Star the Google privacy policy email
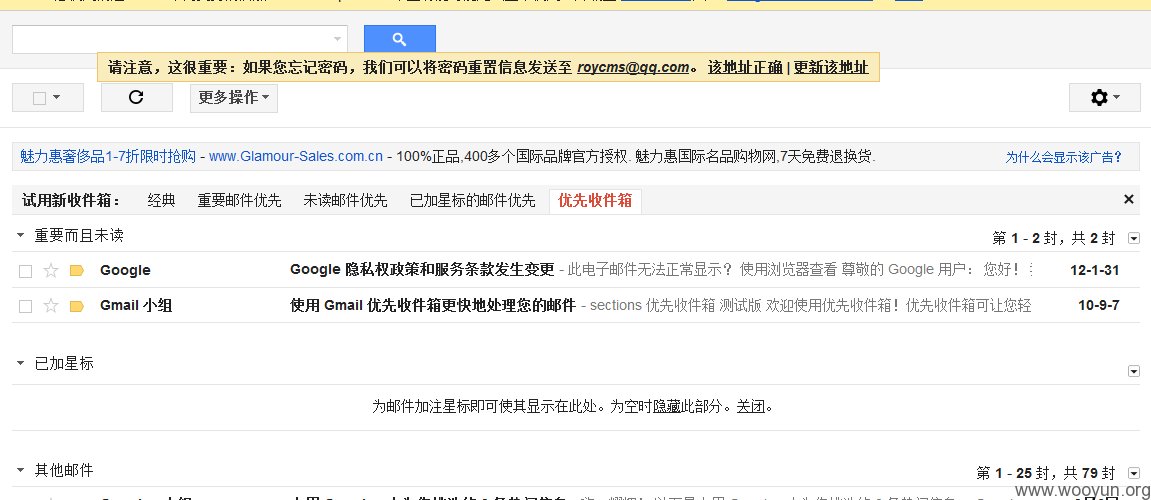 click(51, 270)
